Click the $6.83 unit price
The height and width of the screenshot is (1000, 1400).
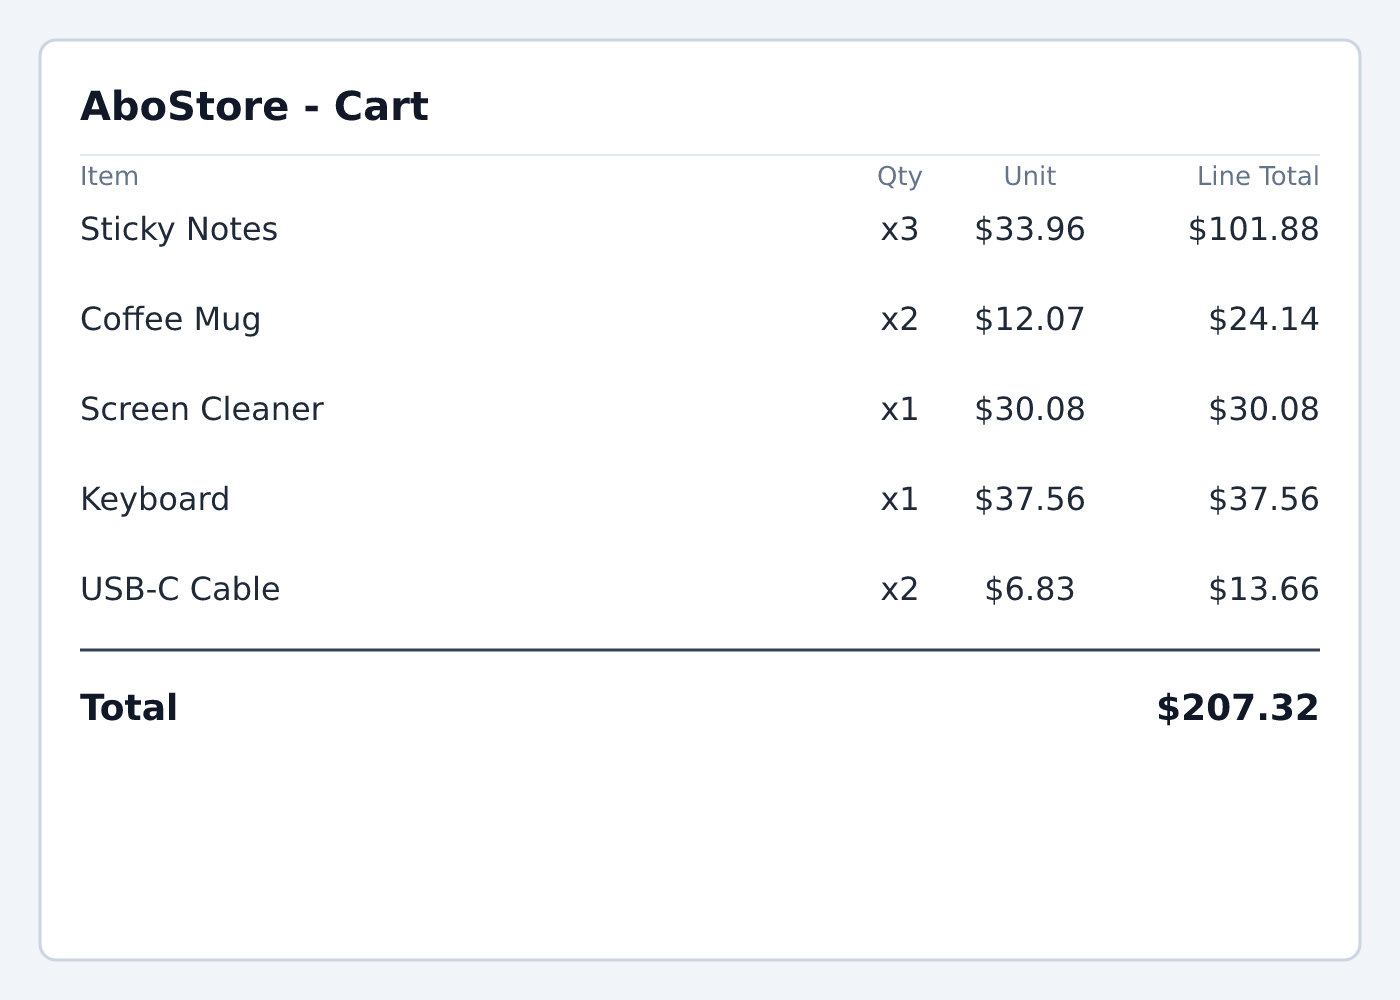(x=1030, y=590)
